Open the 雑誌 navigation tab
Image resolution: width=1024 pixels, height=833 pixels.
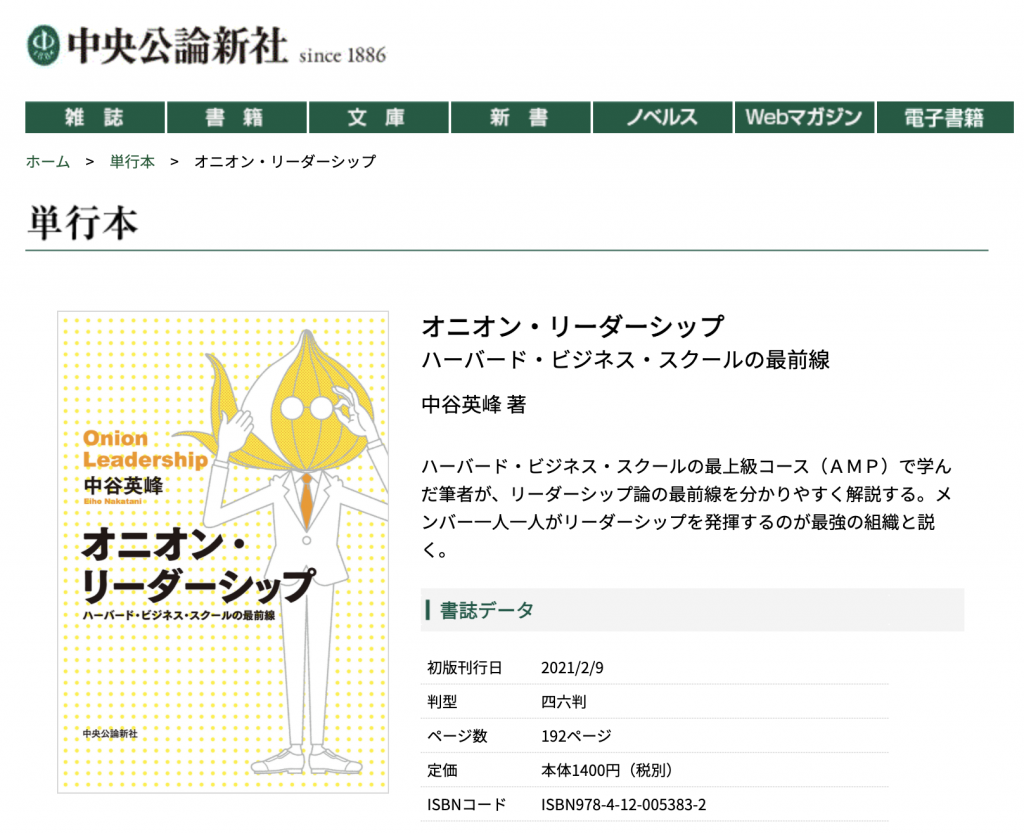click(95, 118)
